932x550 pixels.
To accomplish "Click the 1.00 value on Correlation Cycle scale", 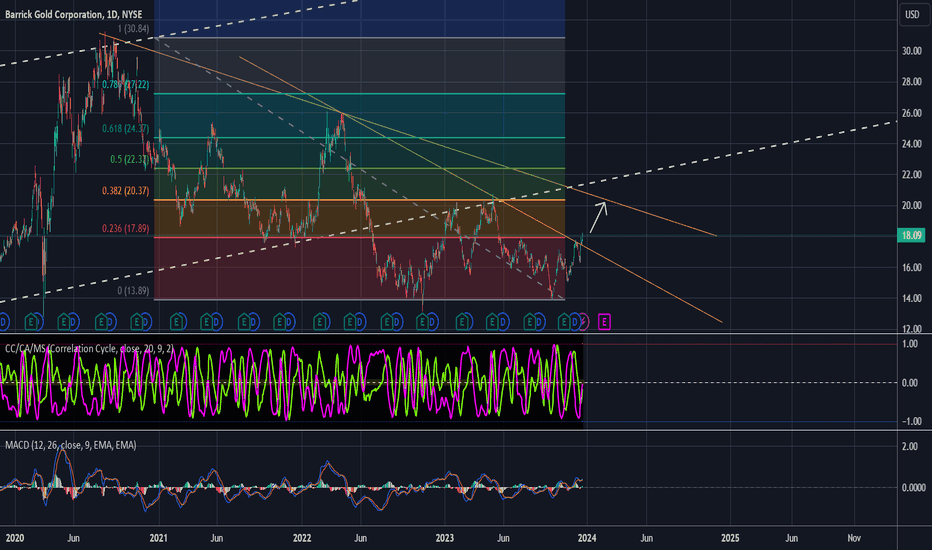I will tap(912, 344).
